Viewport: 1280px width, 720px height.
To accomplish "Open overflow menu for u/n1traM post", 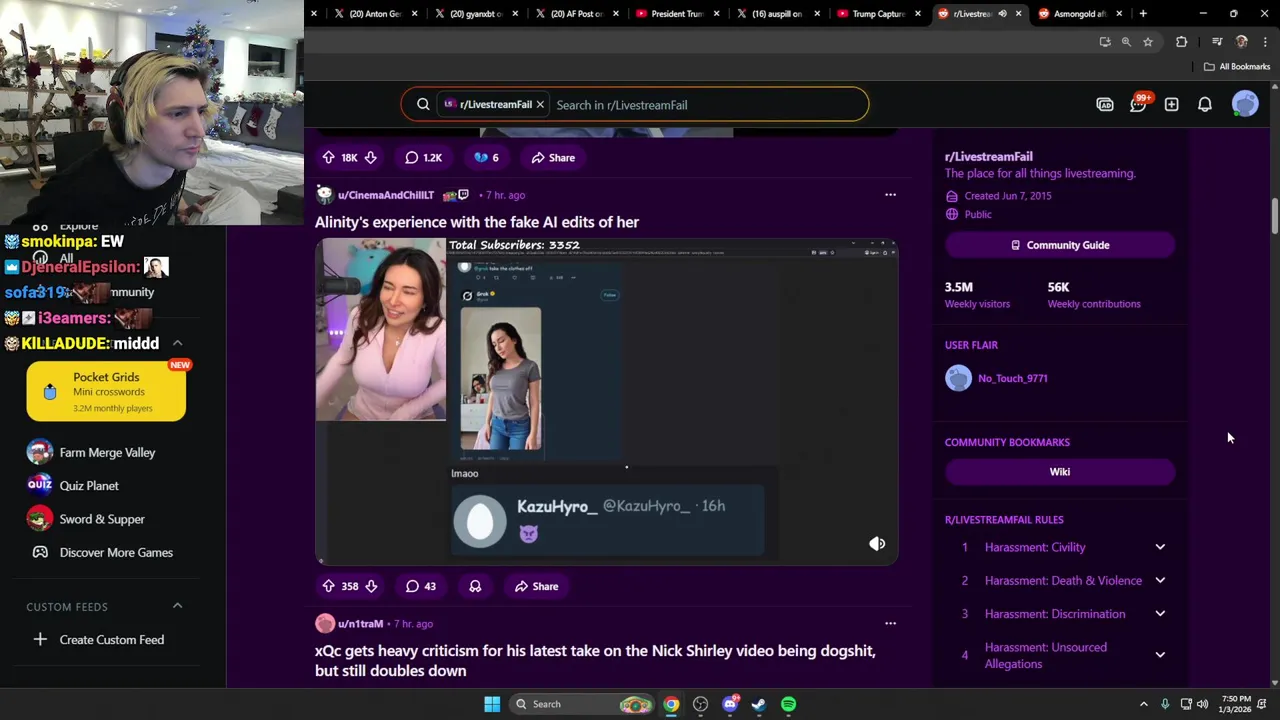I will tap(890, 623).
